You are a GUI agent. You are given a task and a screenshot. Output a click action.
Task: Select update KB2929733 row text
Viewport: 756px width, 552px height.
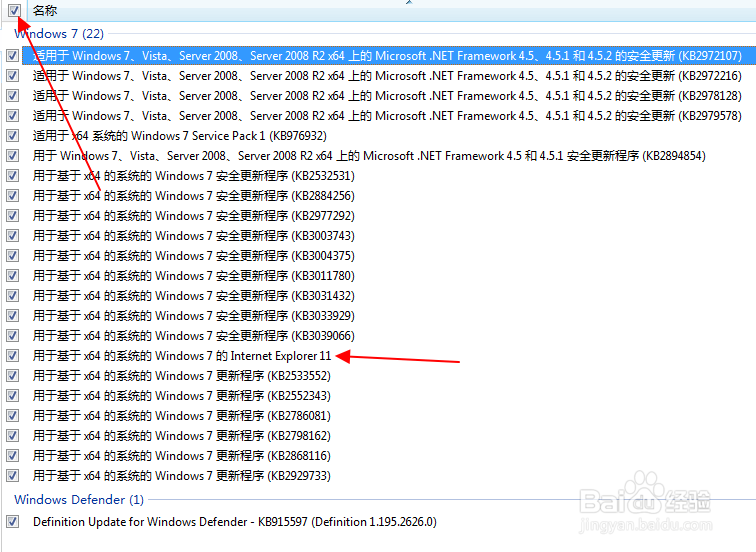182,476
